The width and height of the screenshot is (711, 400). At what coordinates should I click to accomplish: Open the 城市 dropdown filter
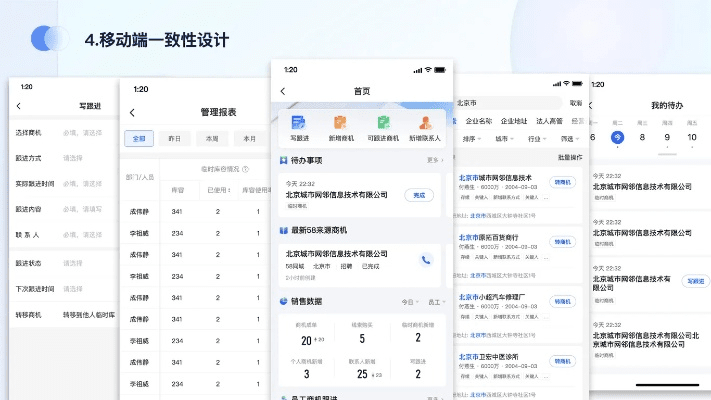(x=504, y=139)
